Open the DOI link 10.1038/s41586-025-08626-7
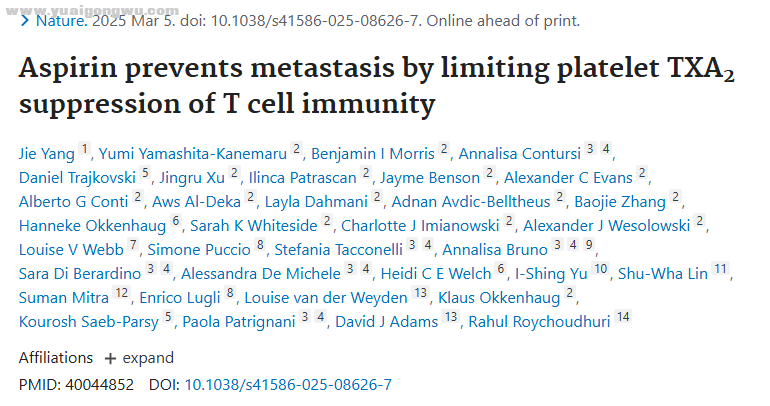 [288, 384]
